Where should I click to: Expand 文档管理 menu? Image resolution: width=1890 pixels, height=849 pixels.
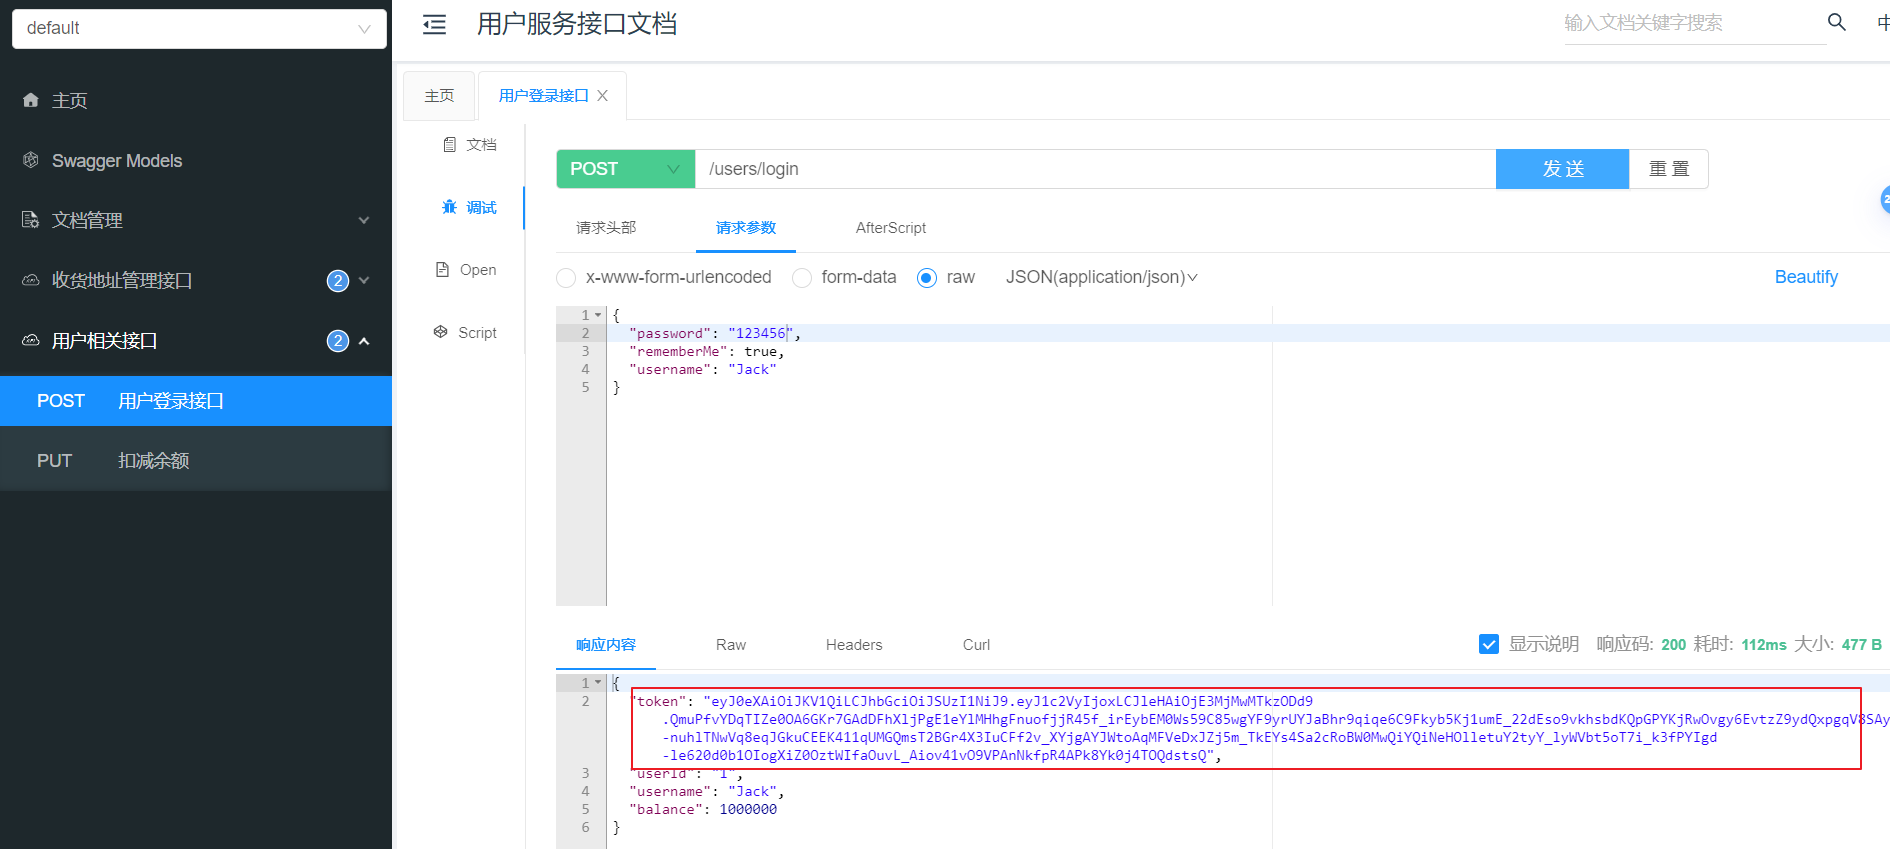(364, 220)
